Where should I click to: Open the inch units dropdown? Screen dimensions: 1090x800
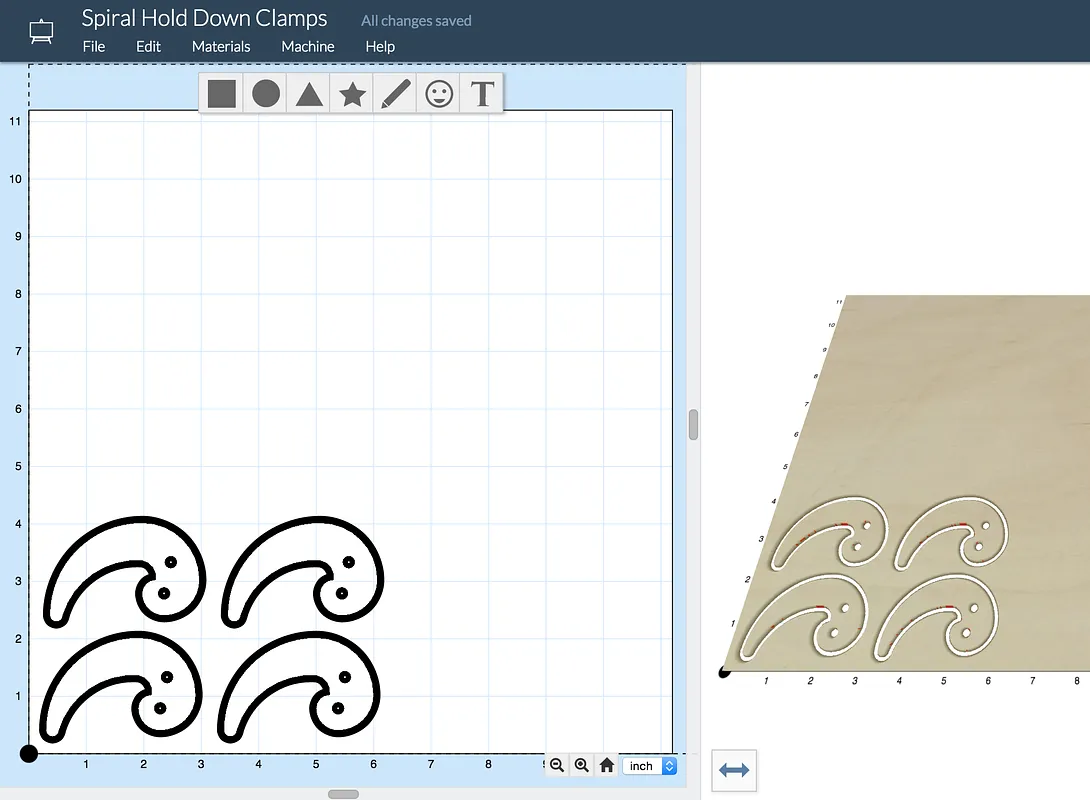[x=651, y=766]
